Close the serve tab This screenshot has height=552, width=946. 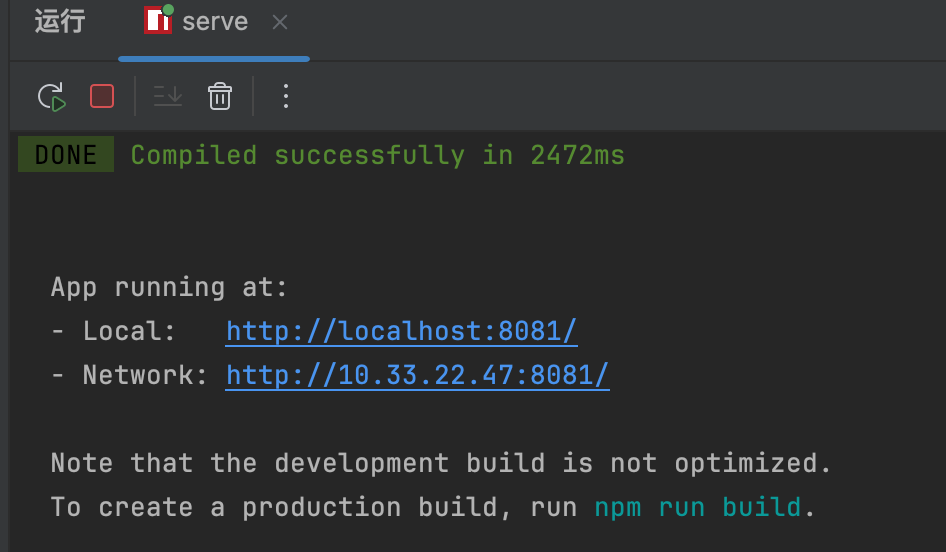click(x=280, y=22)
